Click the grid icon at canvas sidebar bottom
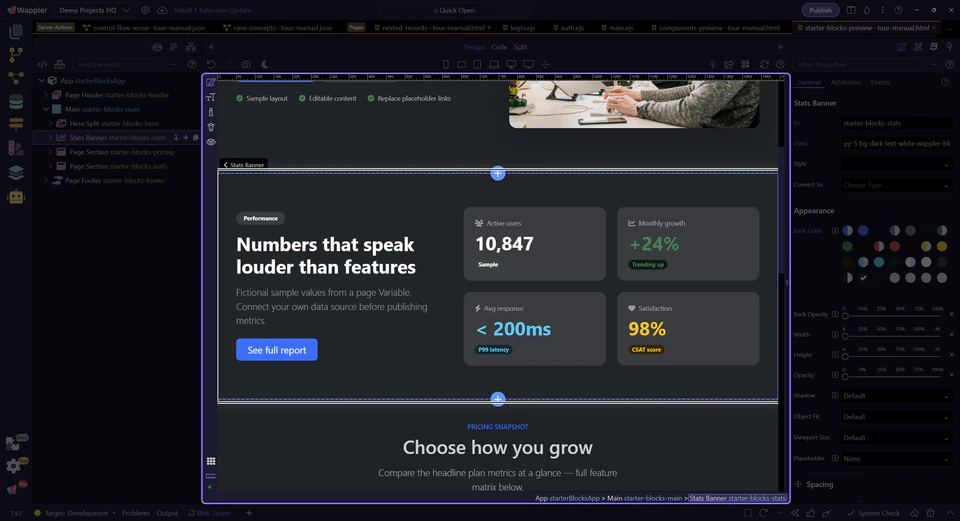 [x=211, y=461]
